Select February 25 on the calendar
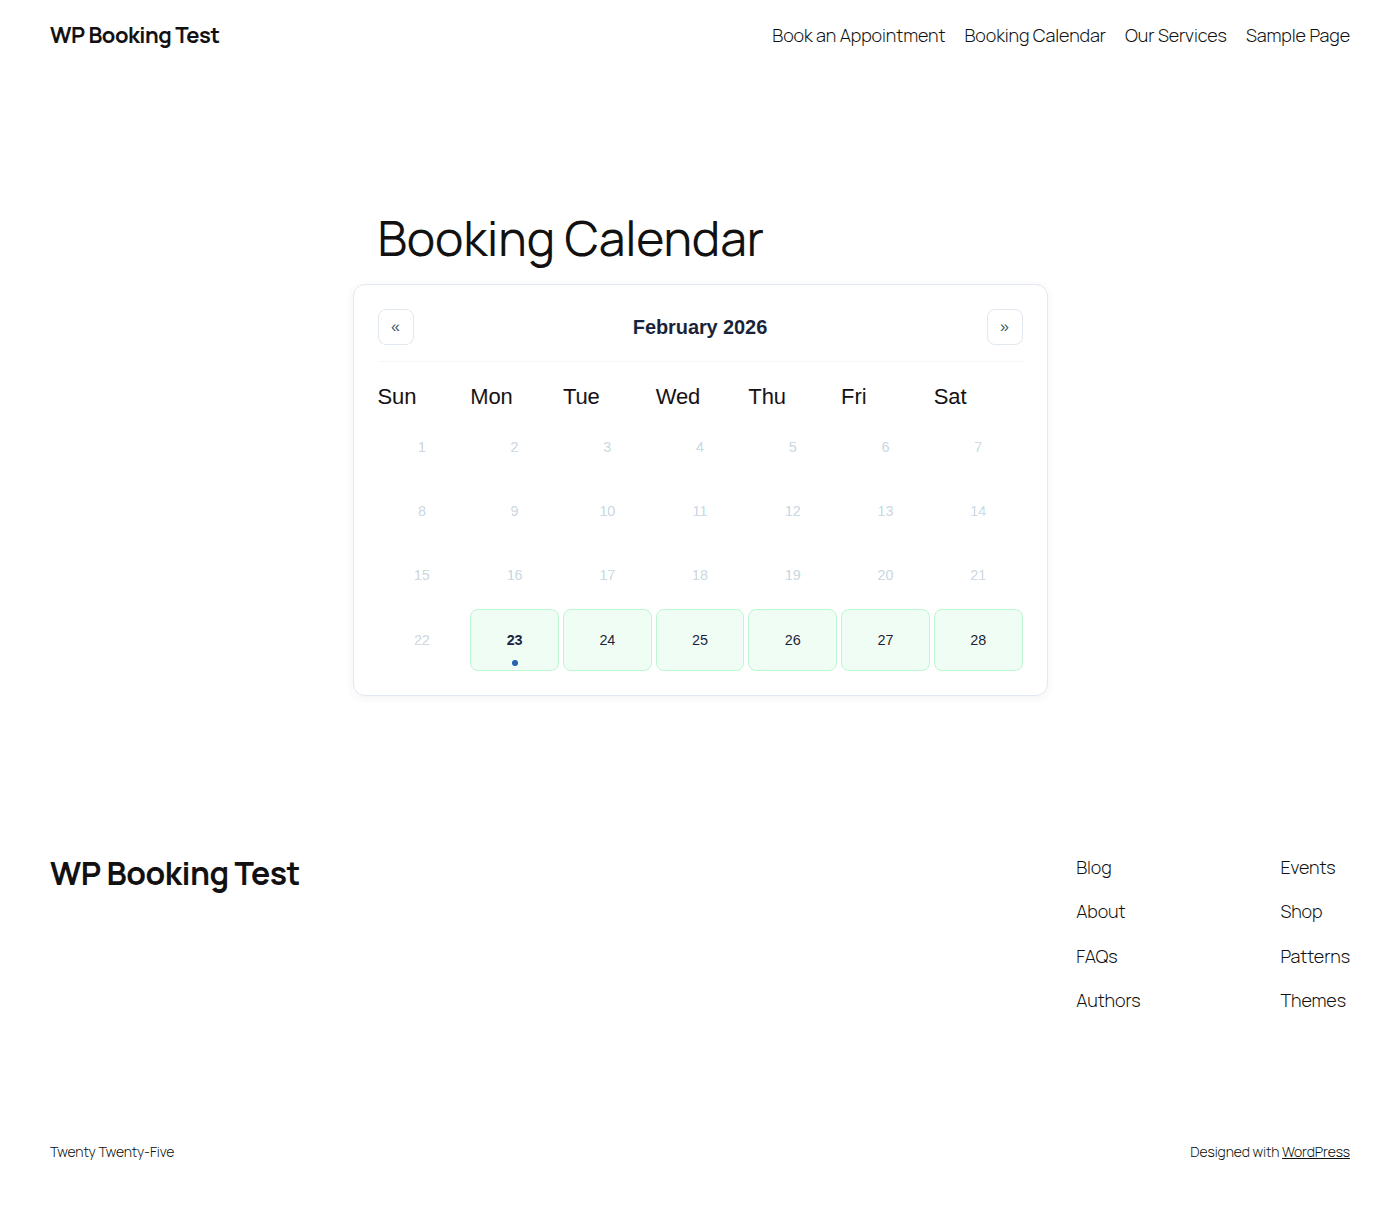Screen dimensions: 1400x1211 click(x=700, y=640)
